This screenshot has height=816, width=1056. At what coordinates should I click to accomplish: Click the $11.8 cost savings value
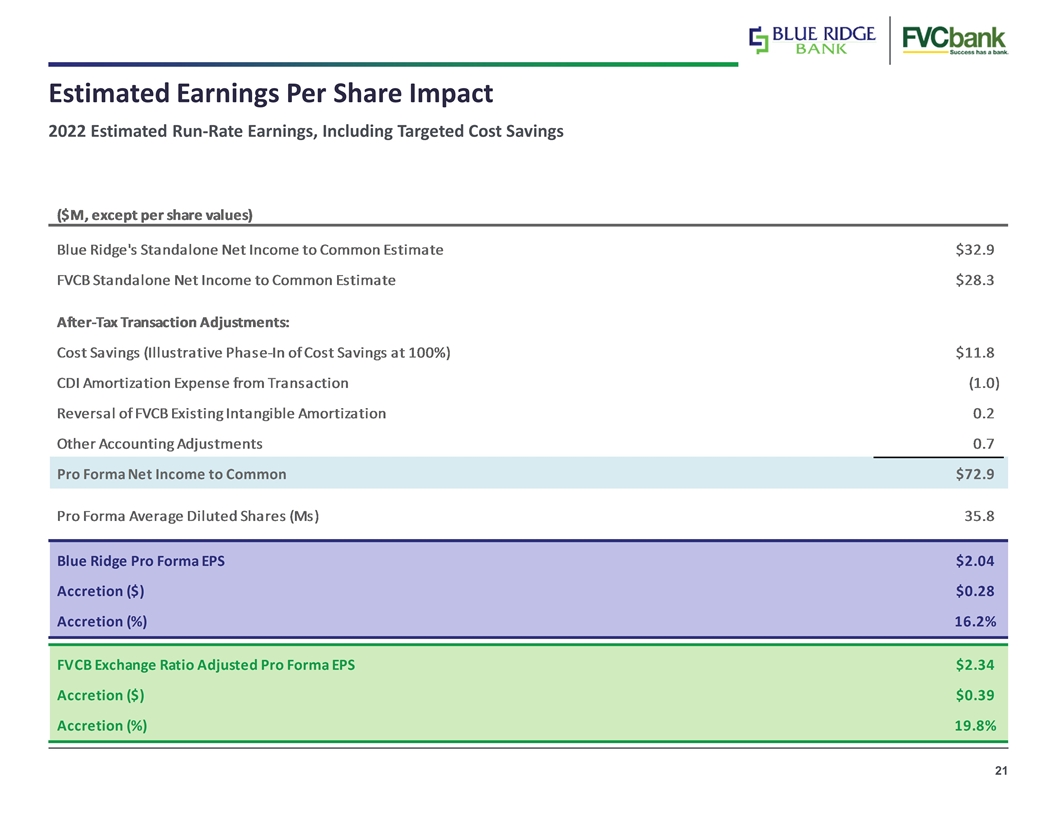(x=975, y=353)
